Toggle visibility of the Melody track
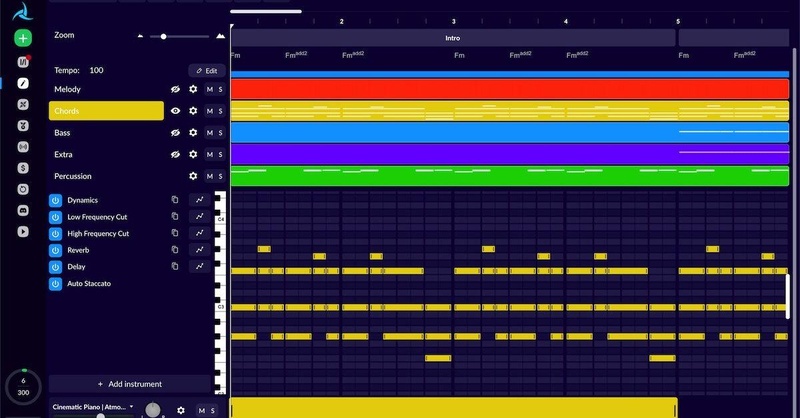800x418 pixels. (x=175, y=90)
